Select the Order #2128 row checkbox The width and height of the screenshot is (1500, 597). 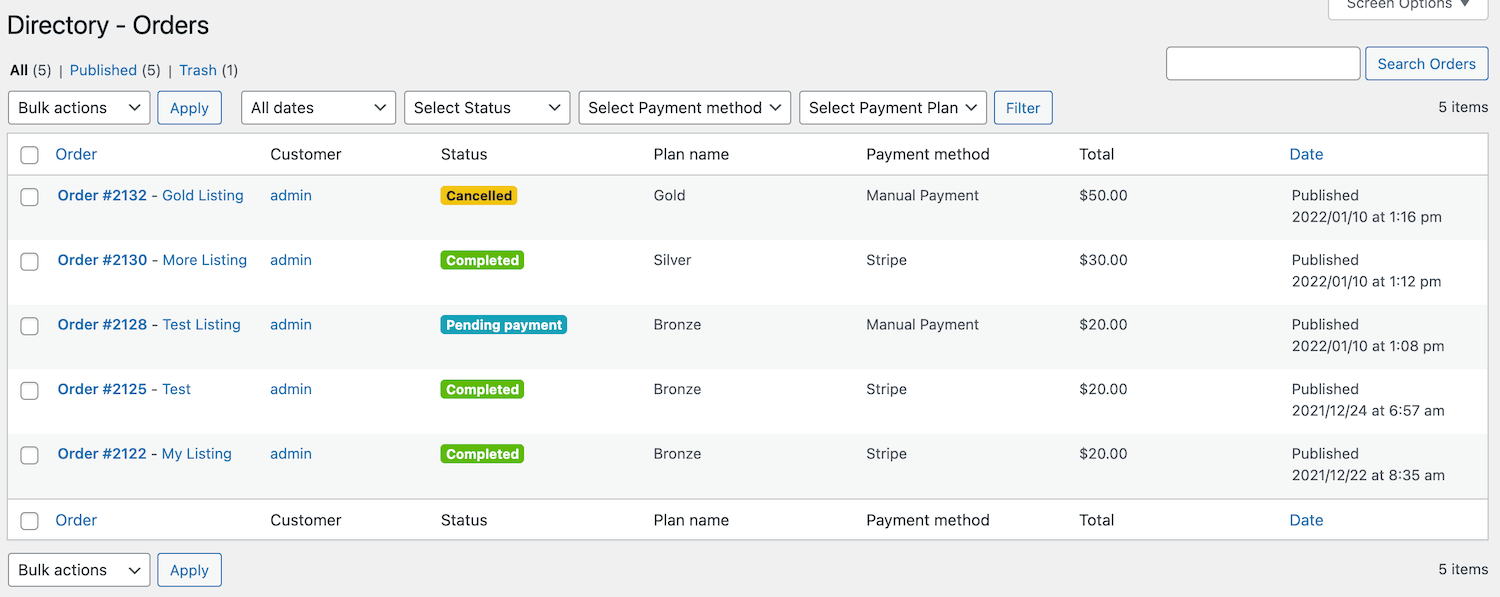[x=30, y=326]
